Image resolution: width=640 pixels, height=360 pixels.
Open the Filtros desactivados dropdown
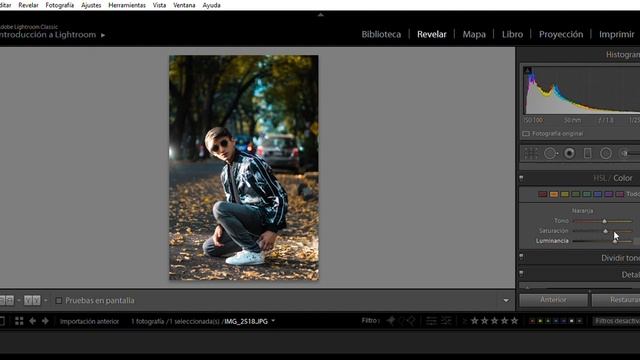point(617,321)
